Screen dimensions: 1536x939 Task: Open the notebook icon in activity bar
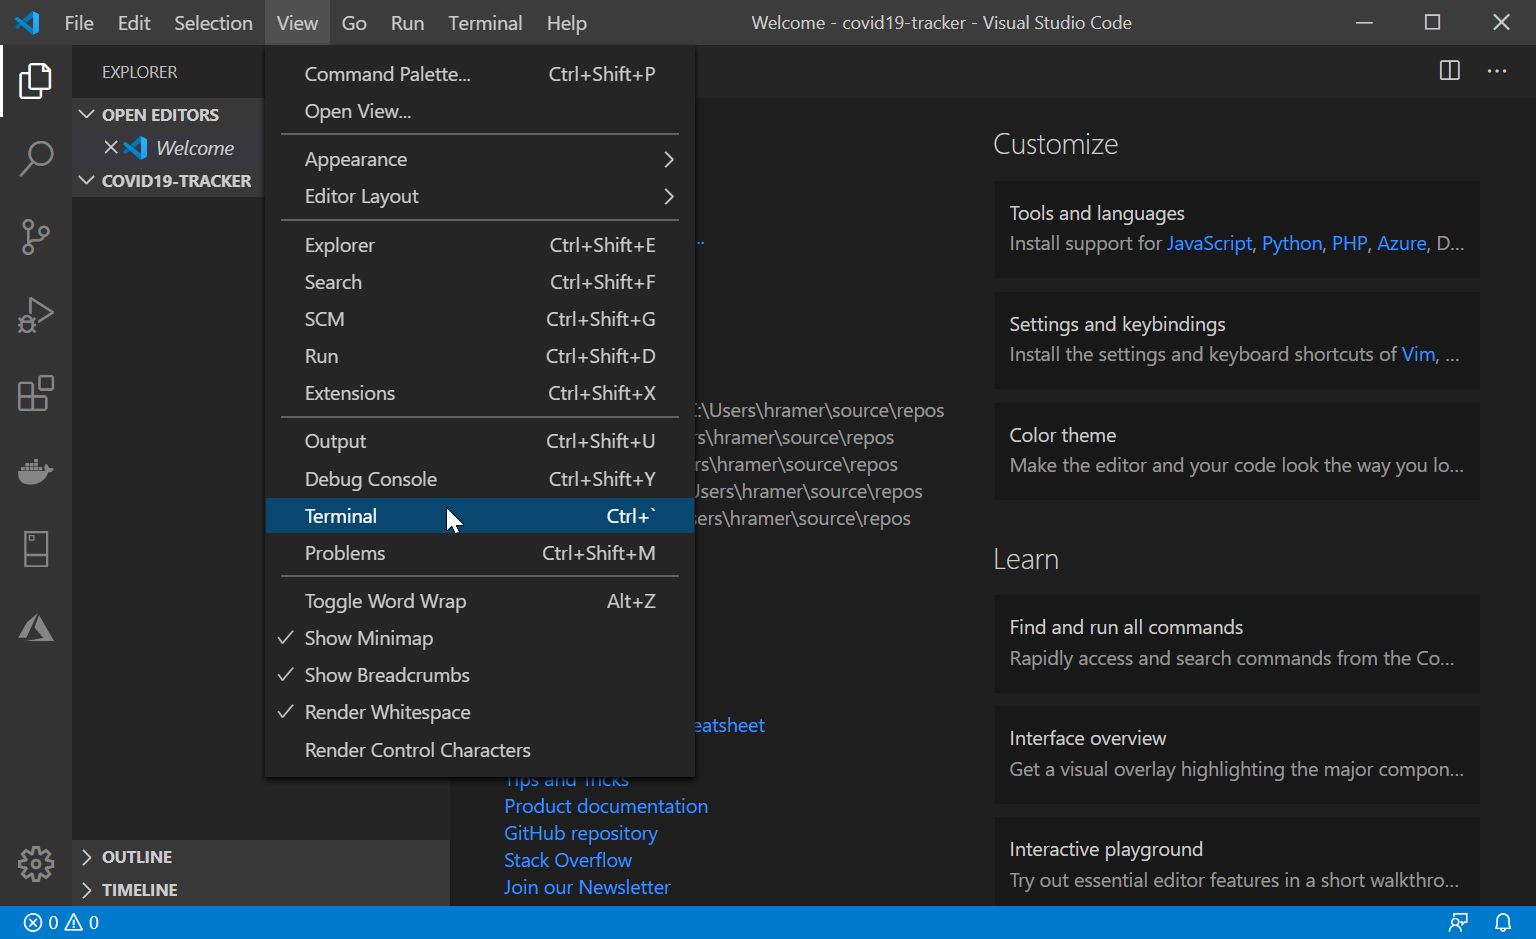point(35,549)
